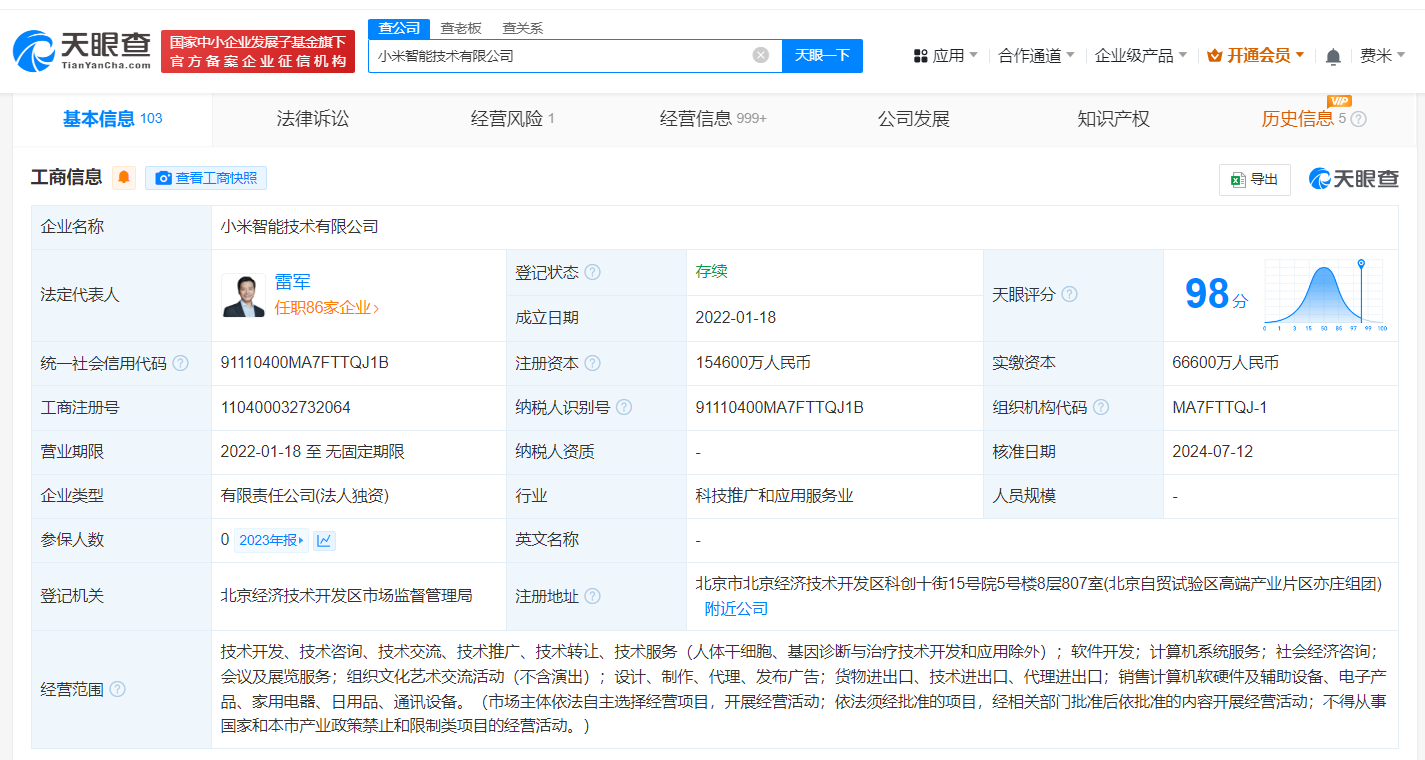Open Lei Jun's profile photo
Image resolution: width=1425 pixels, height=760 pixels.
243,295
